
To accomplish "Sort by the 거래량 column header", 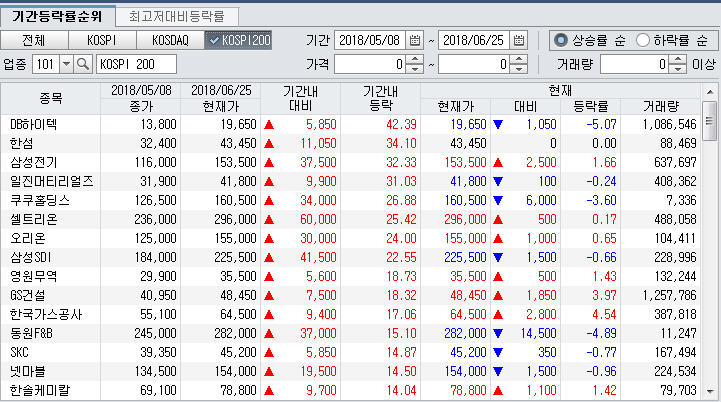I will (661, 105).
